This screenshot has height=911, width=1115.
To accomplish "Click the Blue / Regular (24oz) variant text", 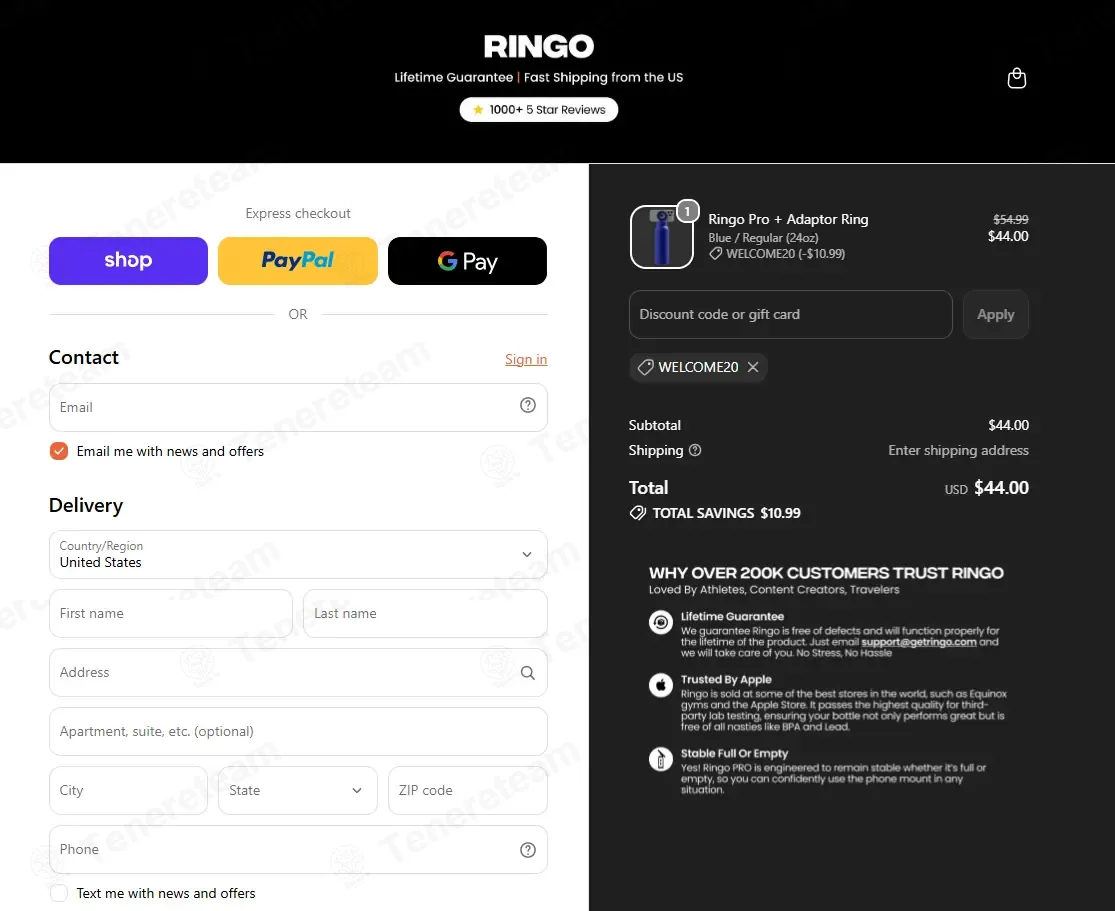I will (x=763, y=238).
